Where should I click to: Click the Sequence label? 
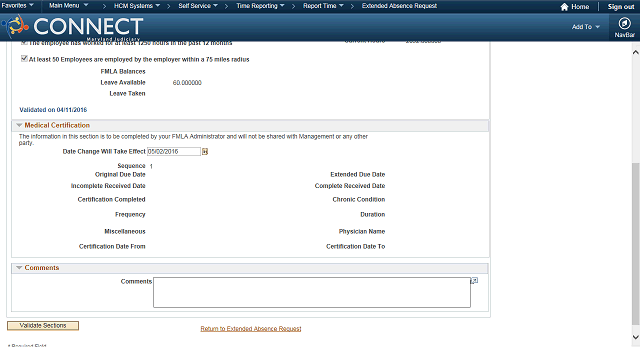[131, 166]
